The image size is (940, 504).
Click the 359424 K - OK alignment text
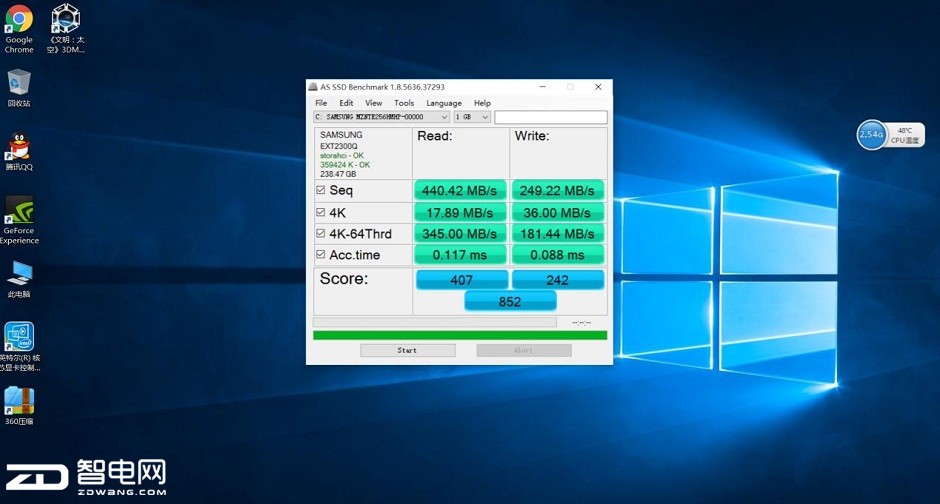pyautogui.click(x=345, y=164)
